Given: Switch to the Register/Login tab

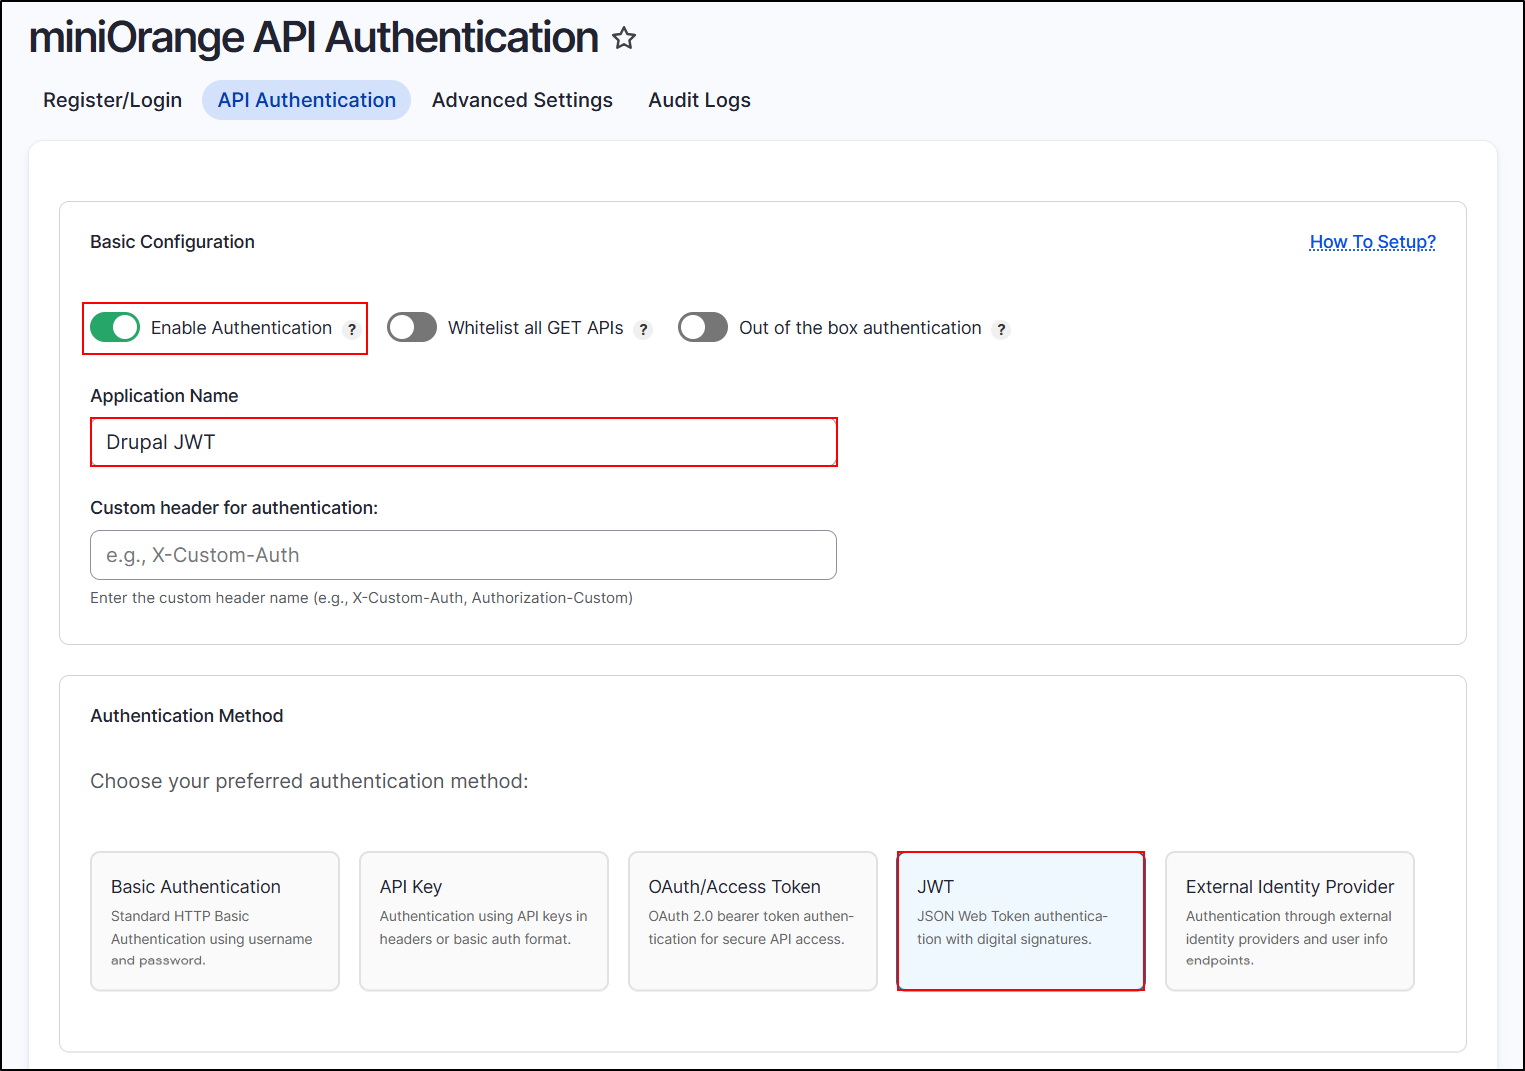Looking at the screenshot, I should point(111,100).
